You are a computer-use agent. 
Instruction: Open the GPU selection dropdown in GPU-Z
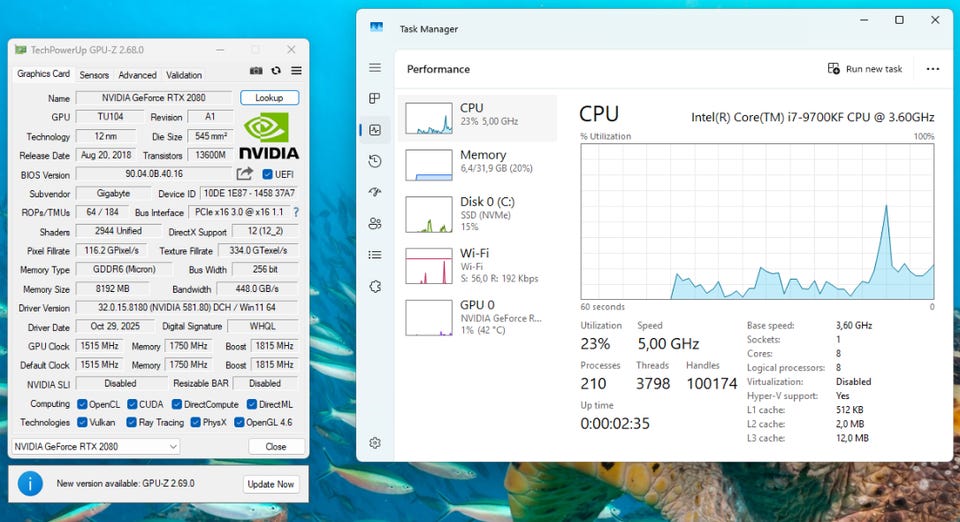pyautogui.click(x=96, y=447)
